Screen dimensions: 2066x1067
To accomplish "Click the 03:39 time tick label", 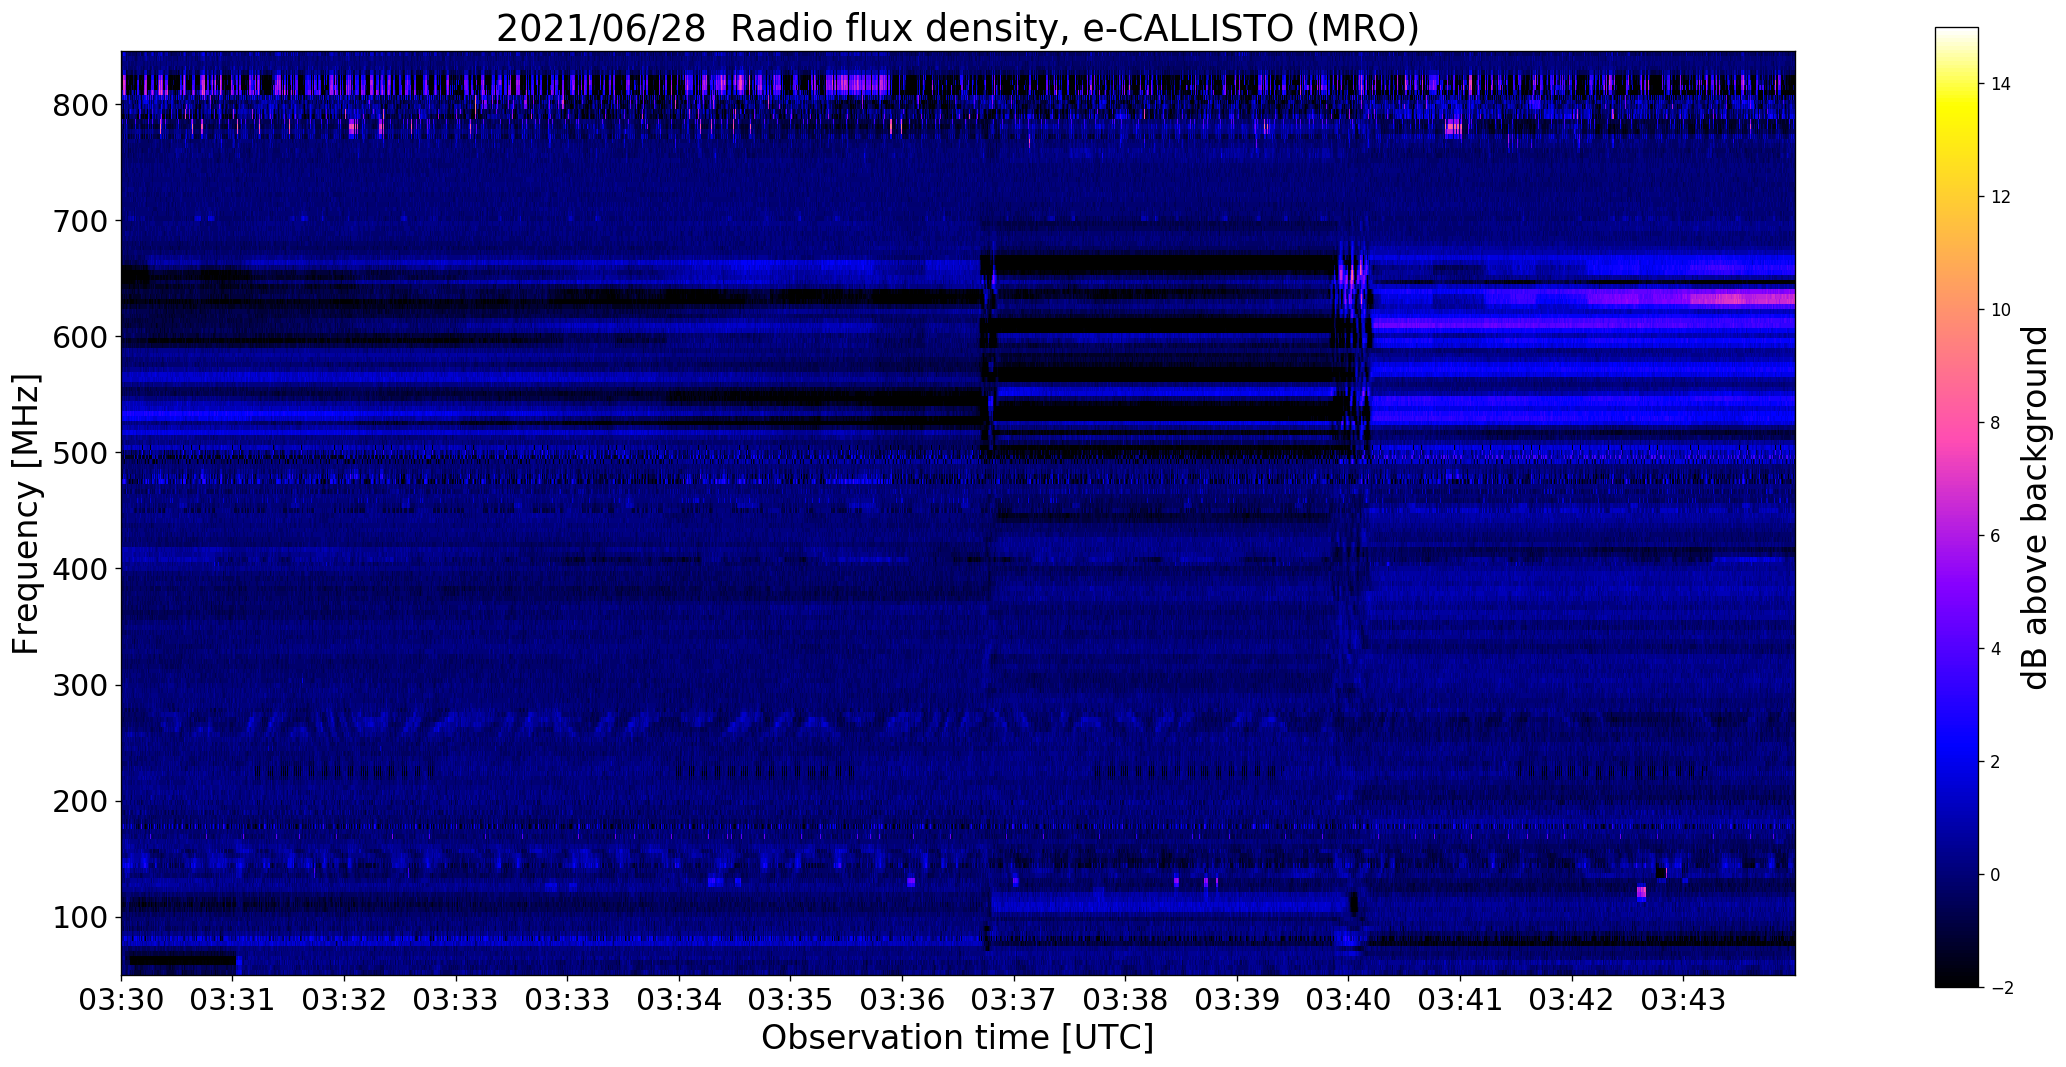I will point(1237,1001).
